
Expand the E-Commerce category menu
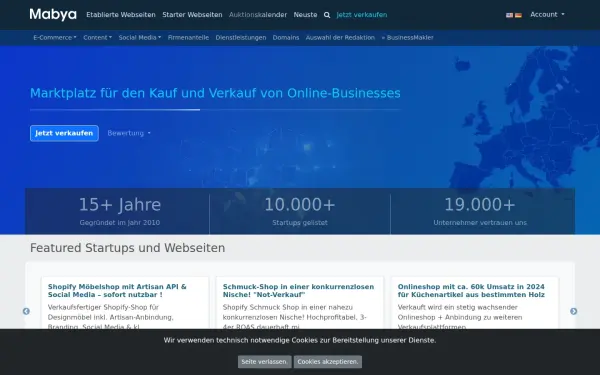[55, 38]
